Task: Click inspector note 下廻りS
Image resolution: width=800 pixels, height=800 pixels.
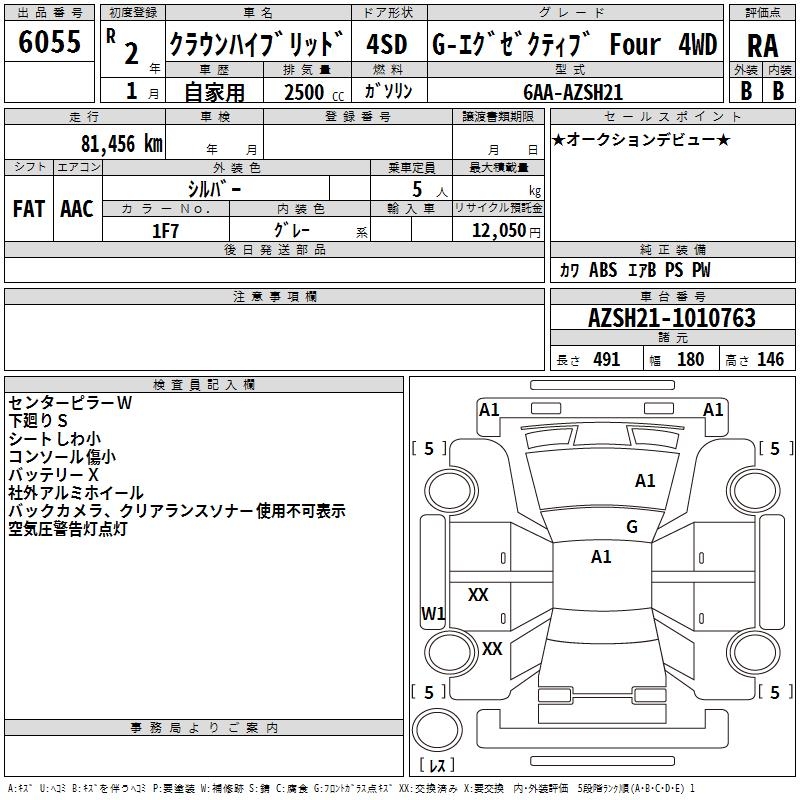Action: coord(38,420)
